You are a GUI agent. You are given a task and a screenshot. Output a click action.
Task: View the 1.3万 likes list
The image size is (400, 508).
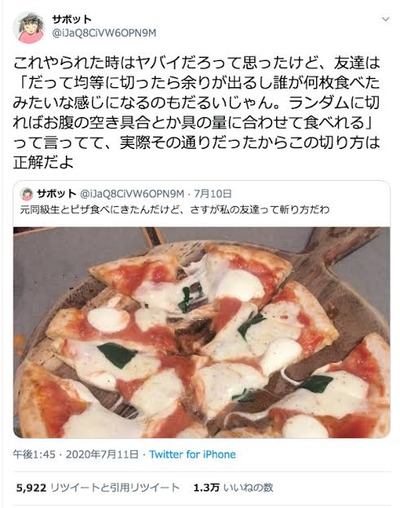click(233, 488)
